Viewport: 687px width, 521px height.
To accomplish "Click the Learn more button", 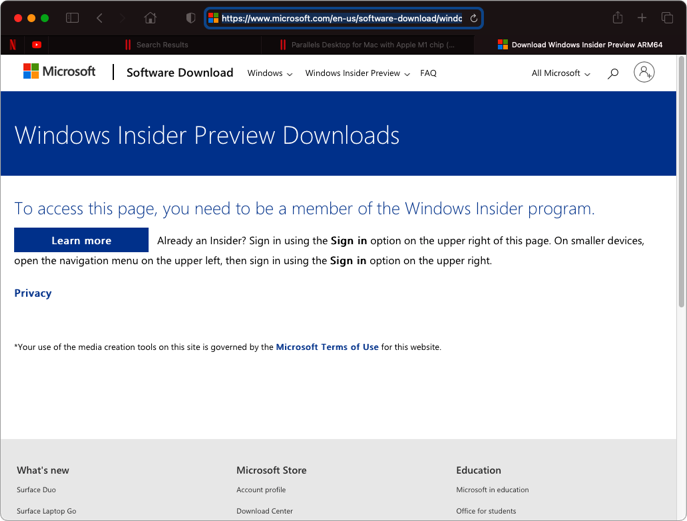I will click(81, 240).
